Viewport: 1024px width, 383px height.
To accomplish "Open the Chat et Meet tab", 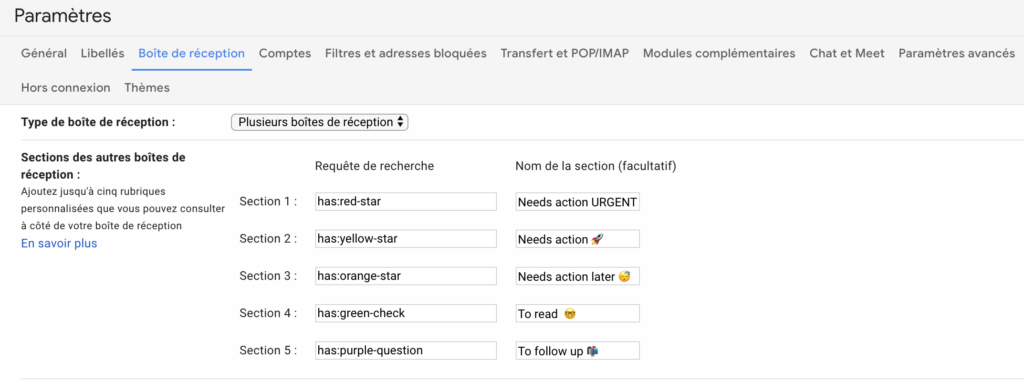I will point(847,54).
